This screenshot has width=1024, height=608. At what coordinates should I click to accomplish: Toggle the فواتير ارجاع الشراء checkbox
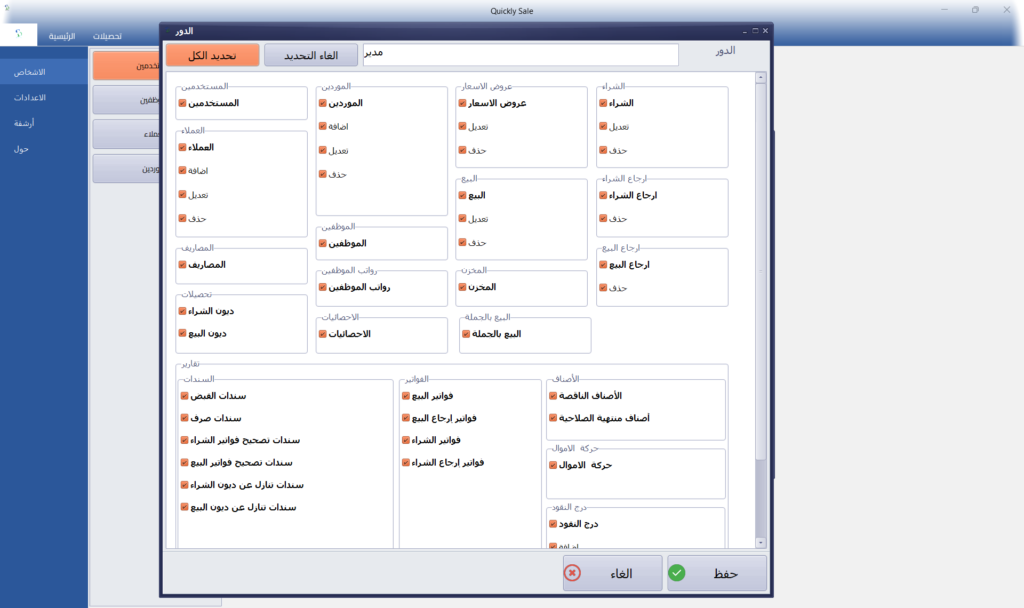point(406,462)
